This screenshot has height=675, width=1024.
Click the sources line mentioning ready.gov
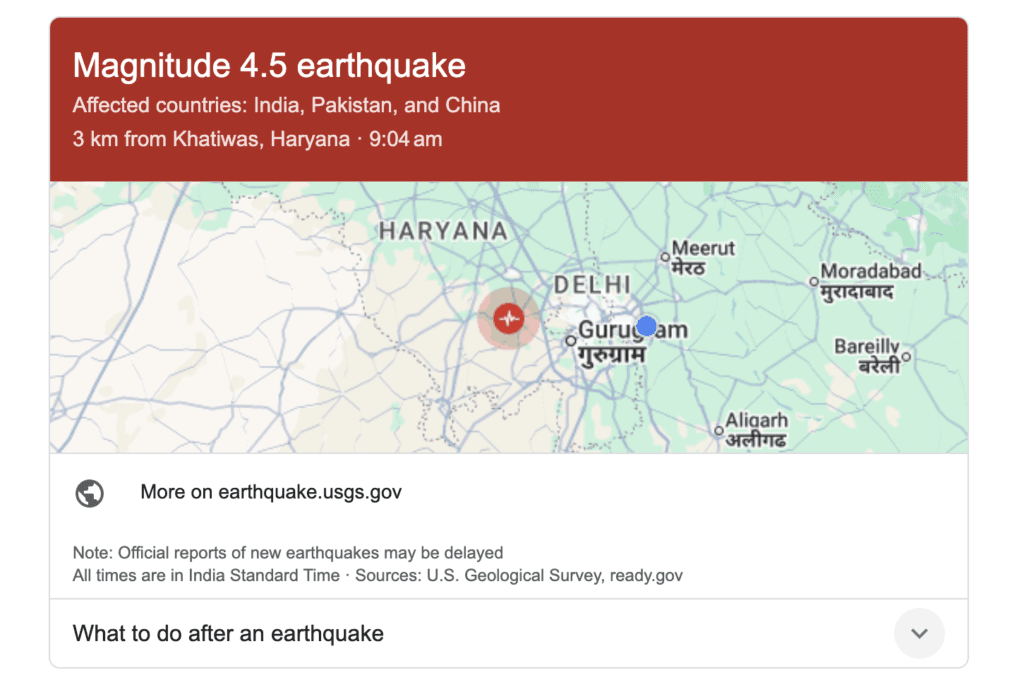[x=377, y=575]
